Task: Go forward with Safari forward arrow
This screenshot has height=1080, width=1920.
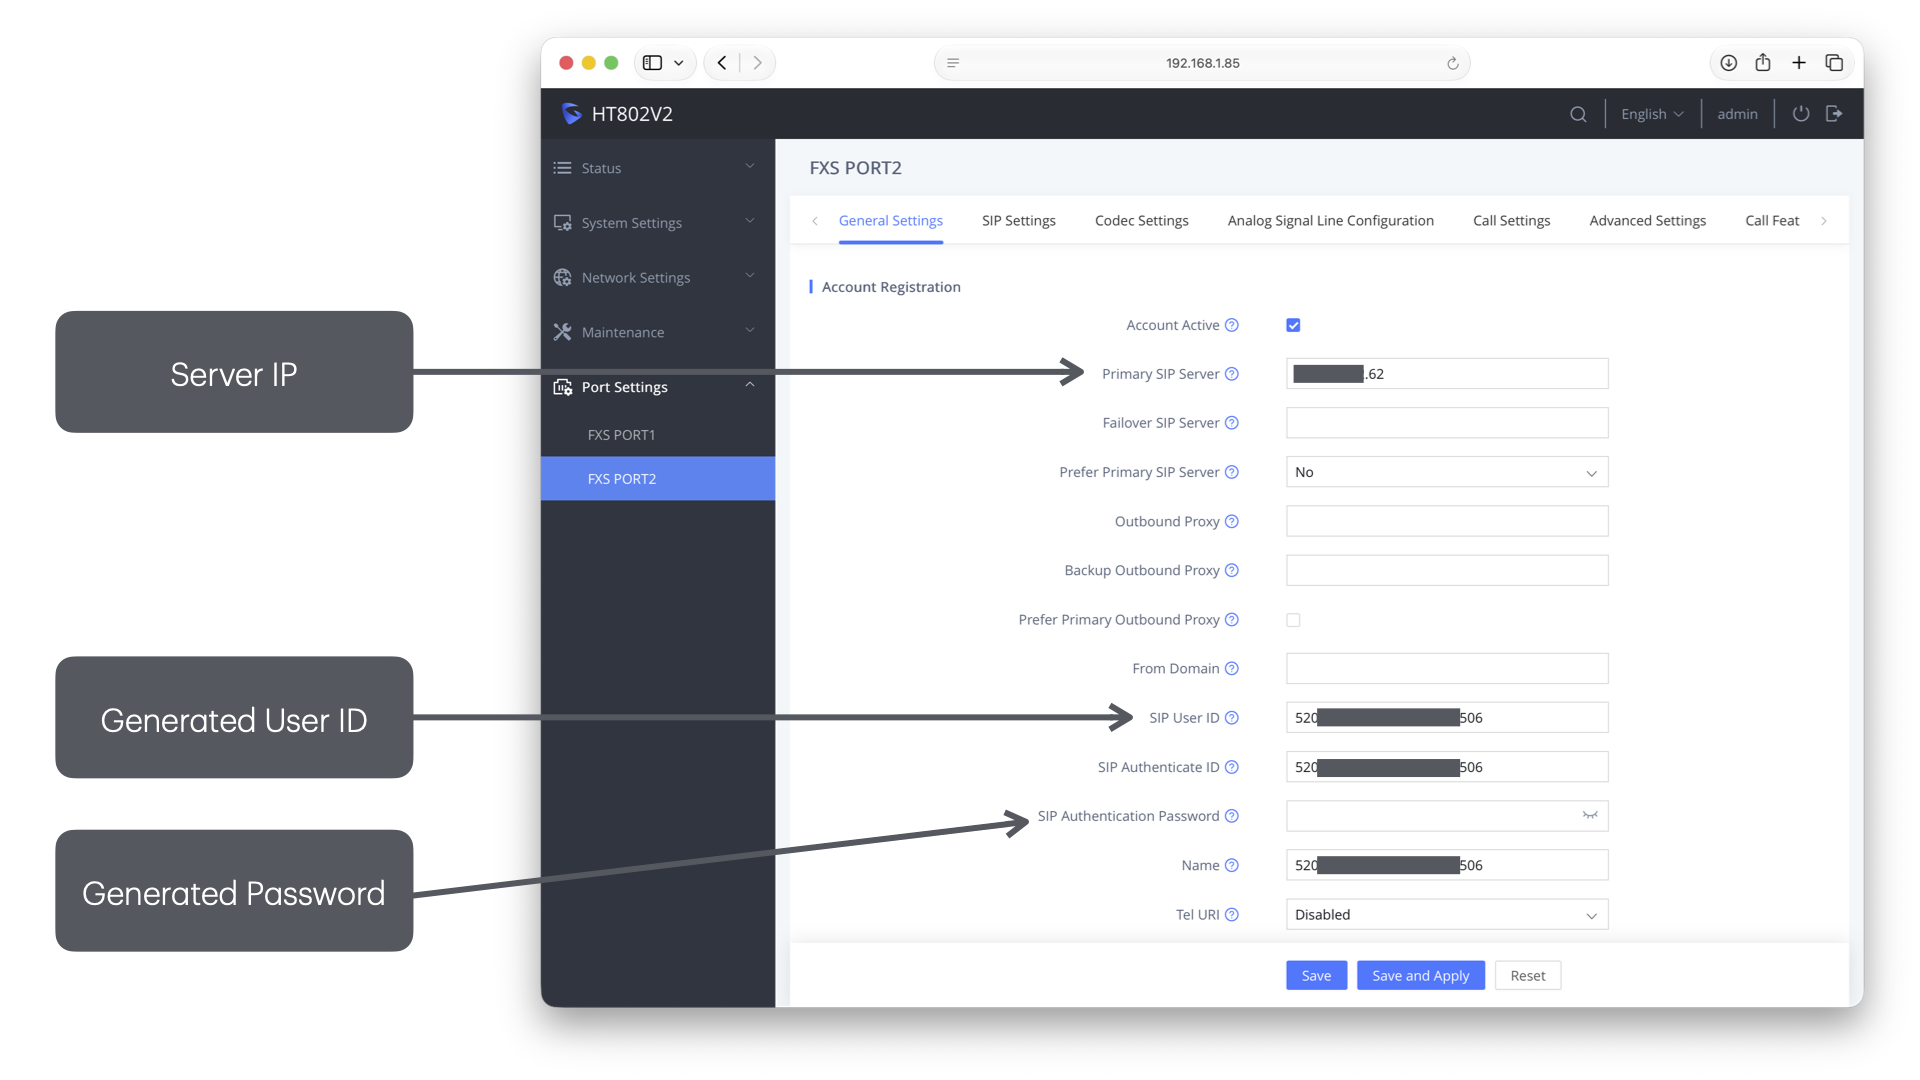Action: pyautogui.click(x=757, y=63)
